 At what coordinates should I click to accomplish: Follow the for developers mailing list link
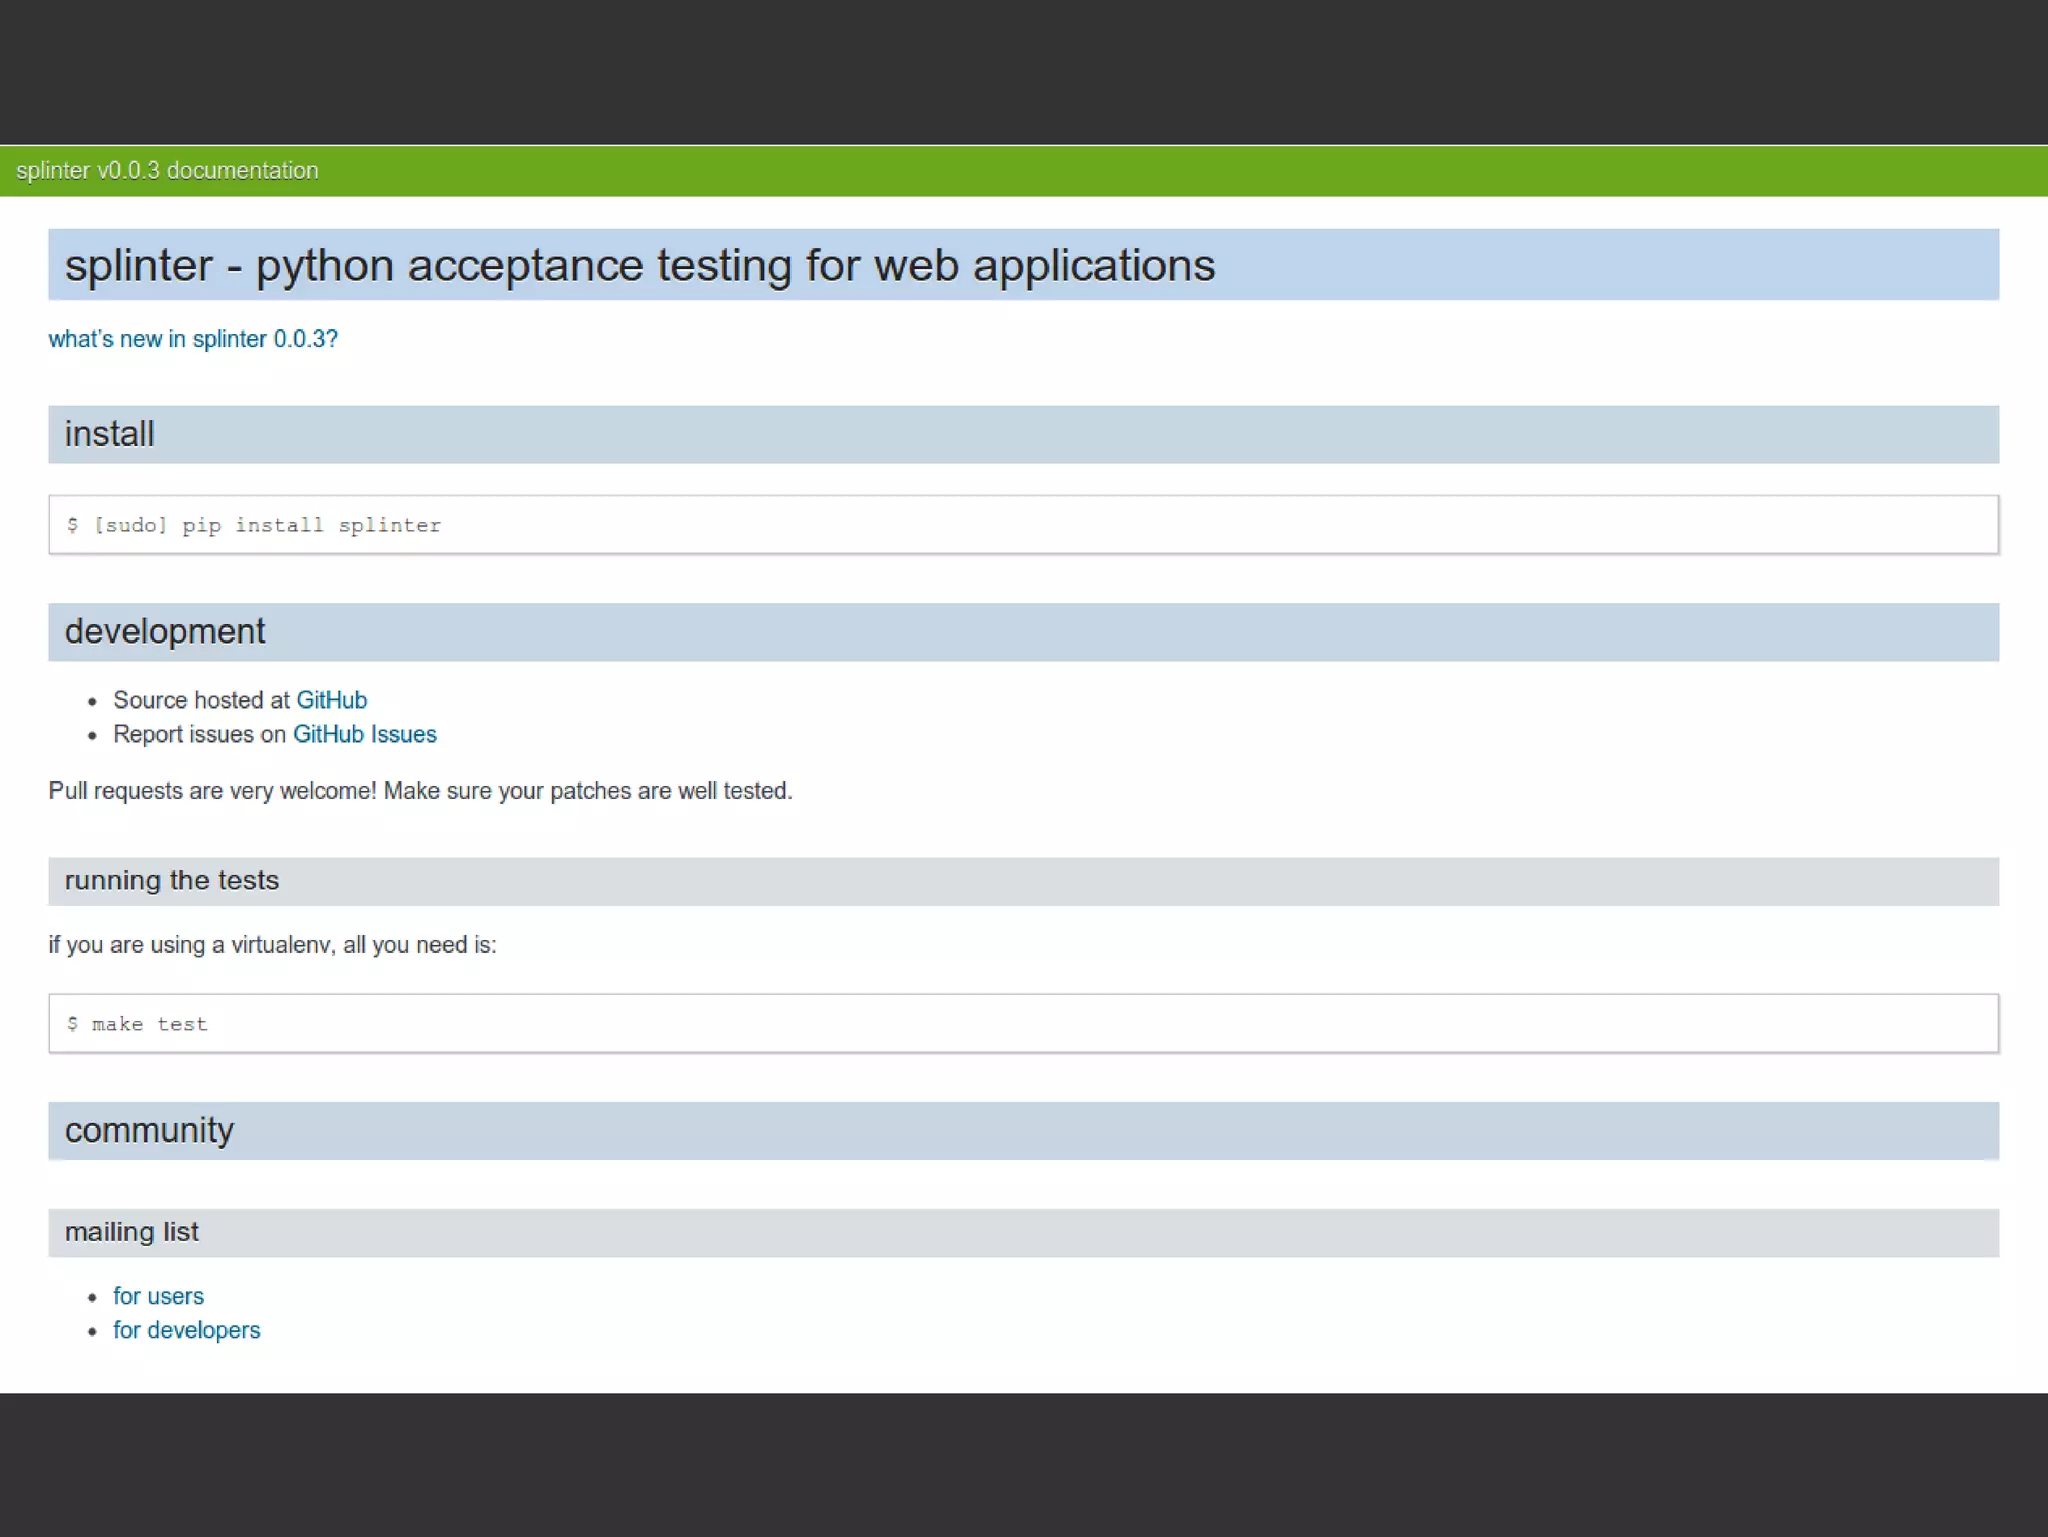point(186,1330)
